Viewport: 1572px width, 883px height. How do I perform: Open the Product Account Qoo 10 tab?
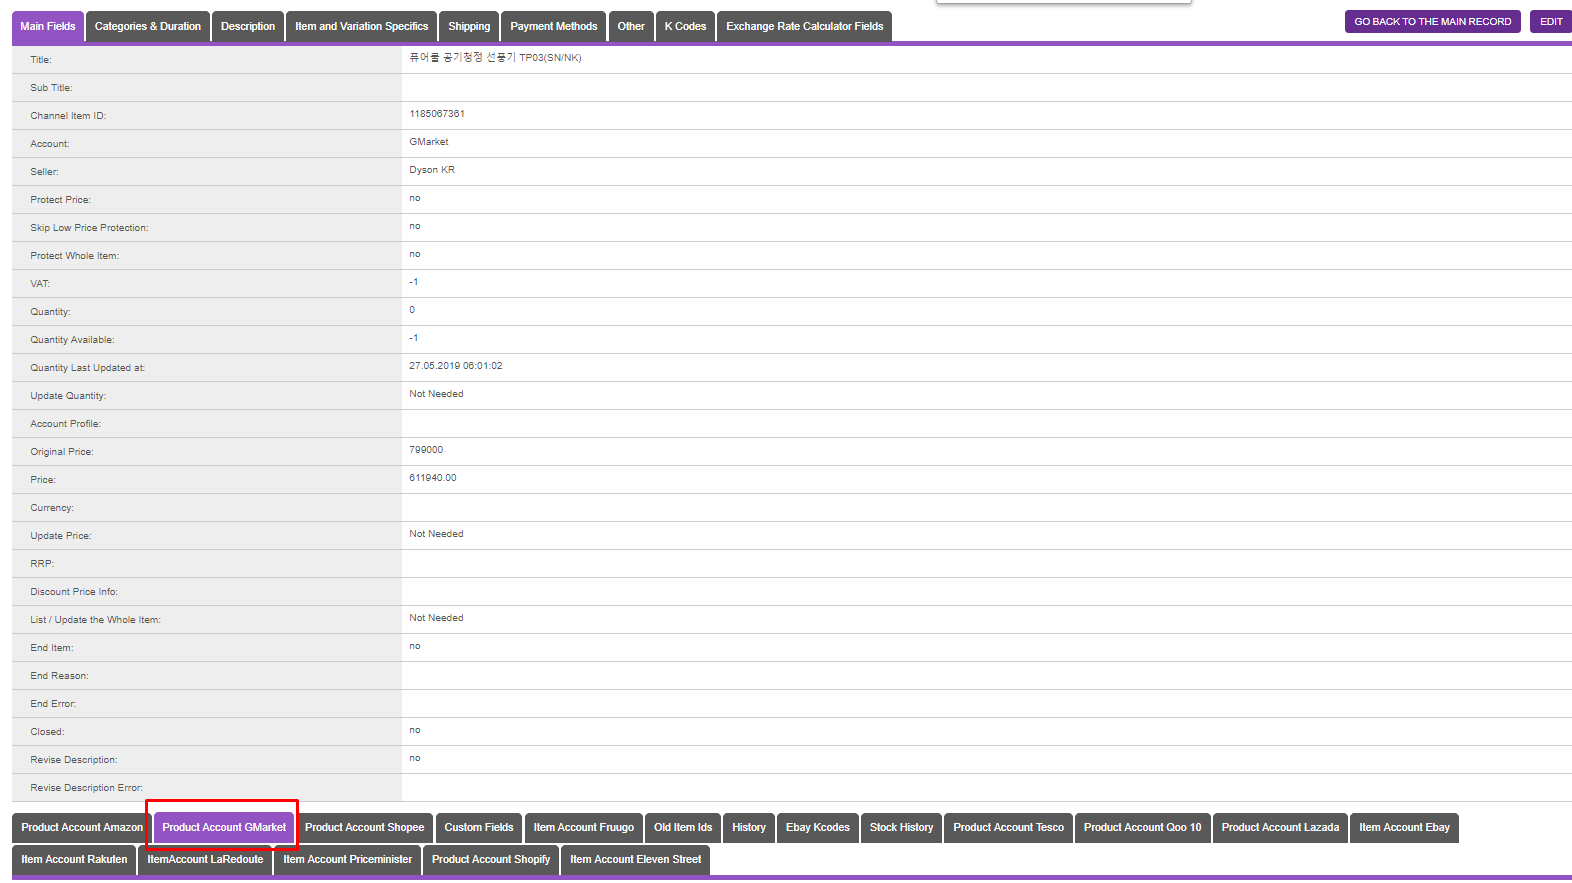(x=1143, y=828)
